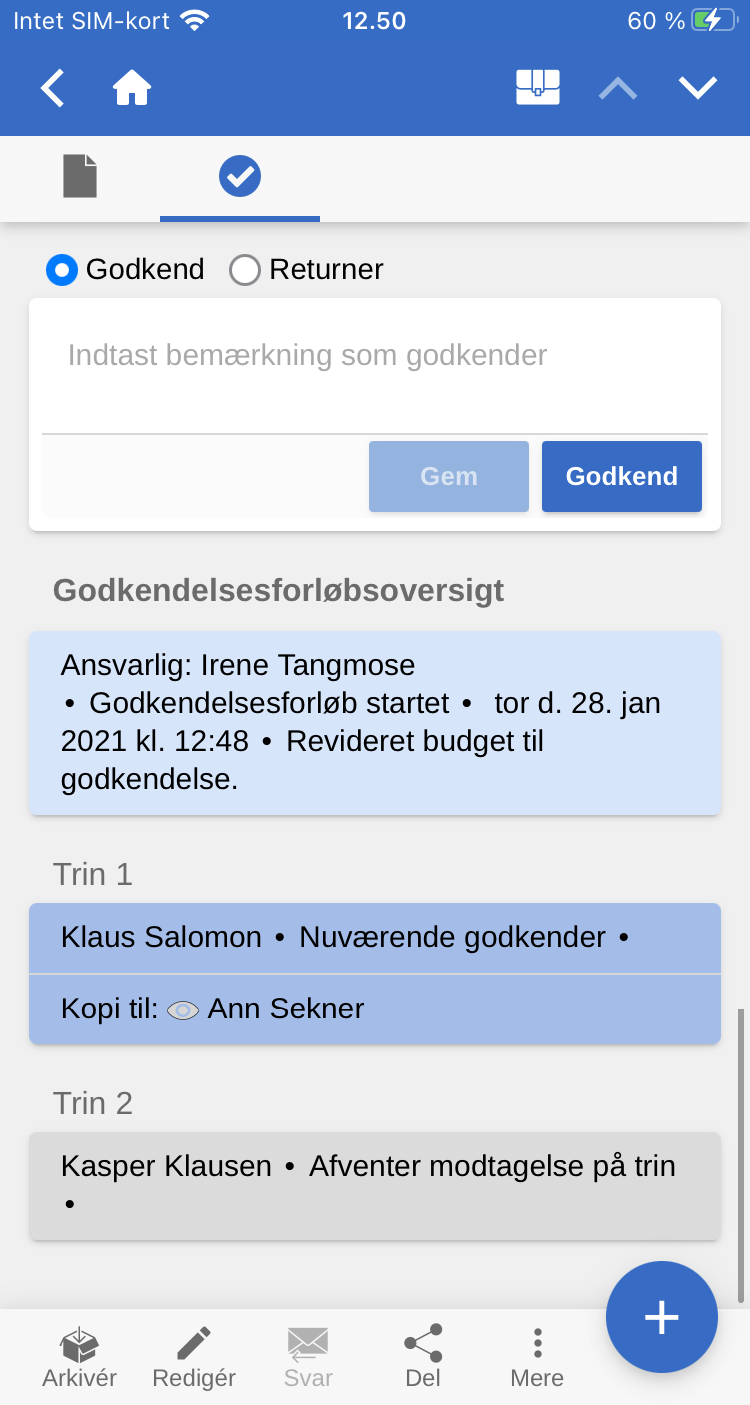Tap the Redigér pencil icon

pos(194,1344)
